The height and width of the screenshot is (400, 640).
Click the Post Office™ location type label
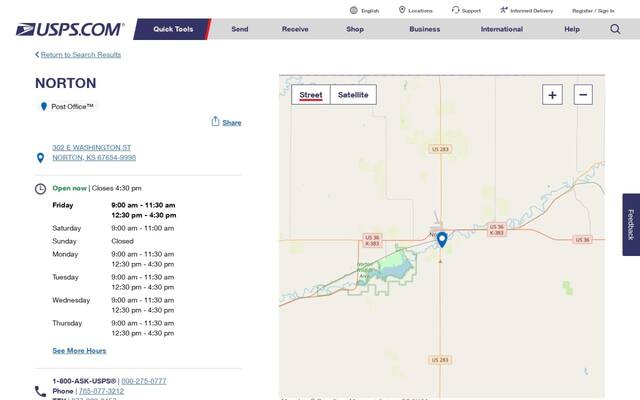72,107
